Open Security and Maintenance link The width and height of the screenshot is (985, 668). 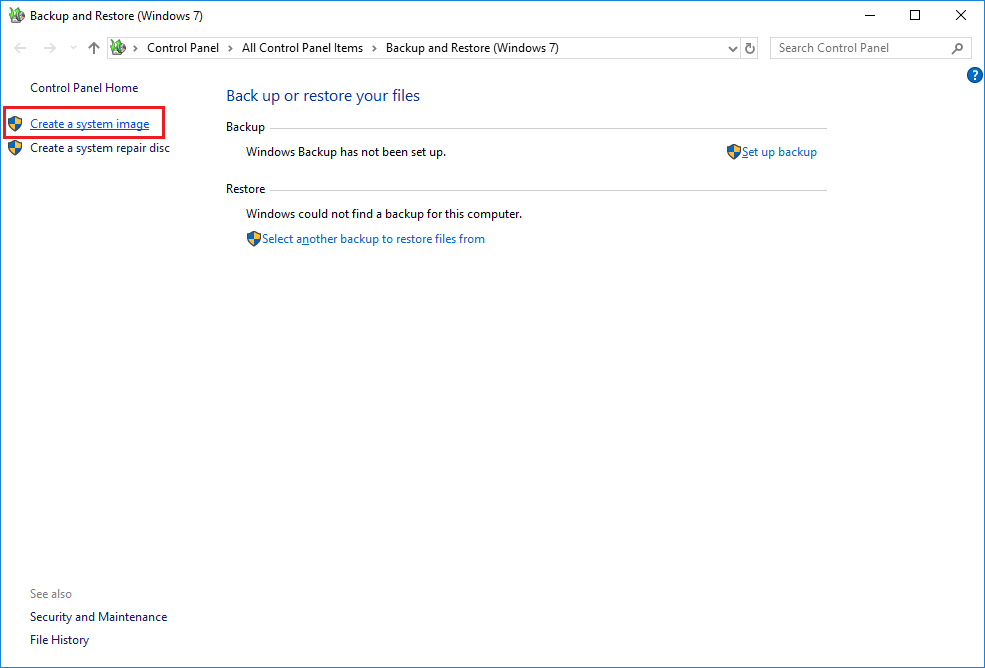(99, 617)
